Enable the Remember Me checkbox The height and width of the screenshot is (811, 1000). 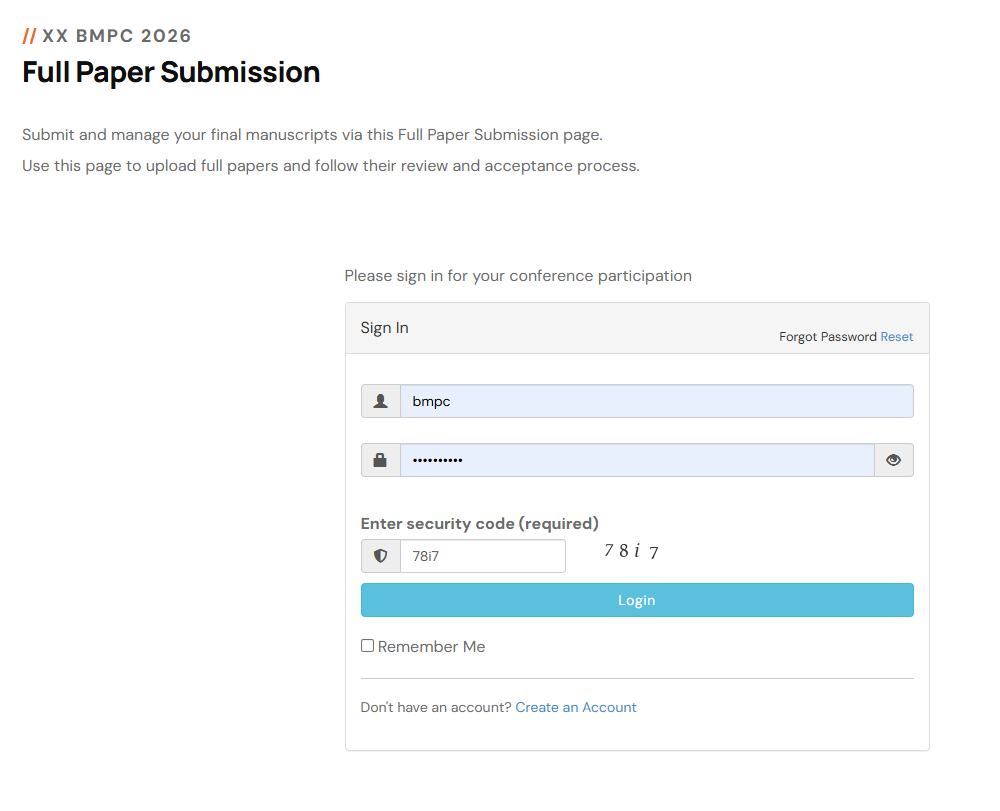(367, 646)
